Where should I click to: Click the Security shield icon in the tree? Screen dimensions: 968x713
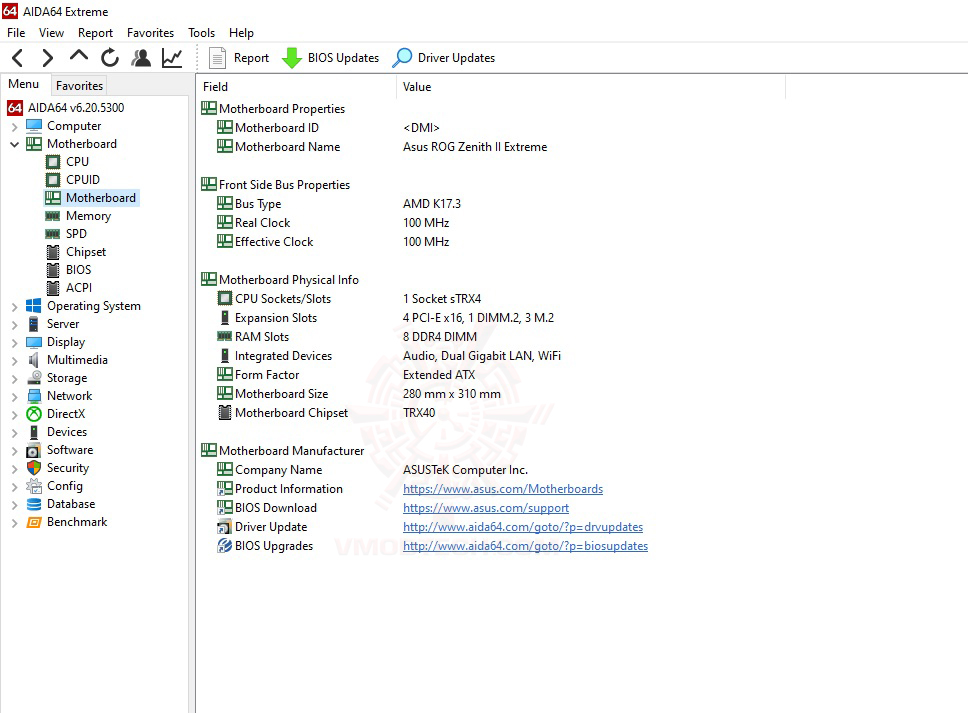click(x=34, y=468)
